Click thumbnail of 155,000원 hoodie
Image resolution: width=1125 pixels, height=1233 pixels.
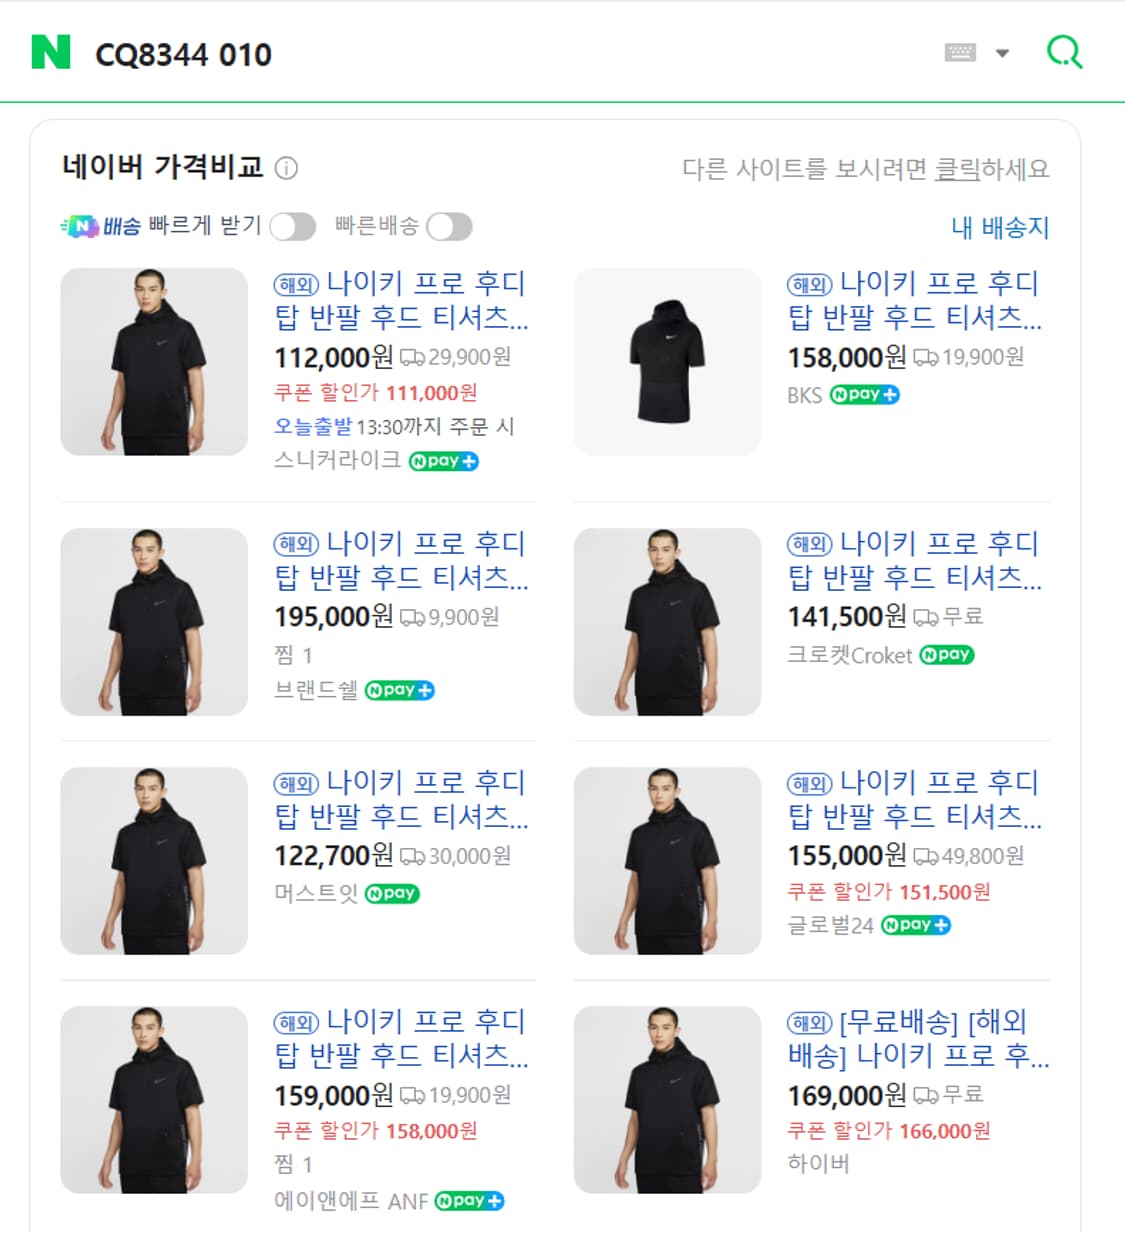point(667,861)
